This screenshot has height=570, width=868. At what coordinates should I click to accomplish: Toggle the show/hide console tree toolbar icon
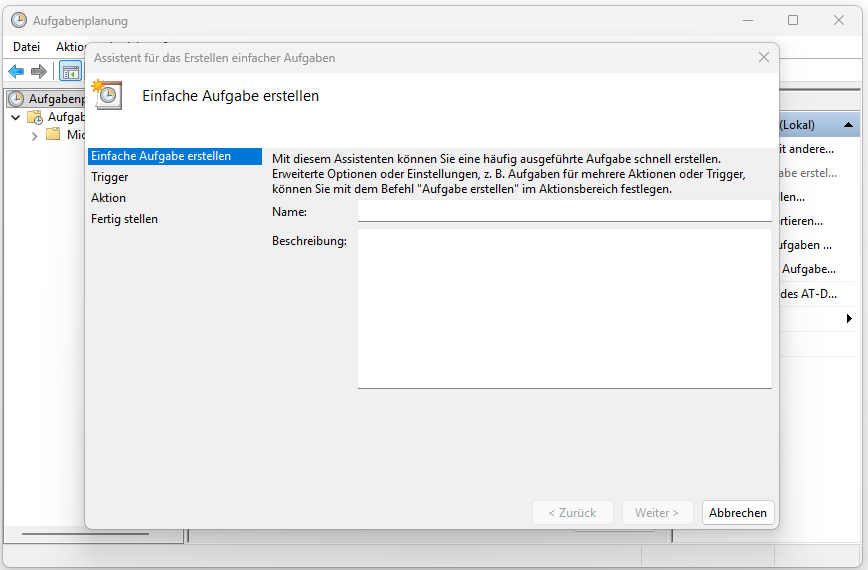point(70,71)
